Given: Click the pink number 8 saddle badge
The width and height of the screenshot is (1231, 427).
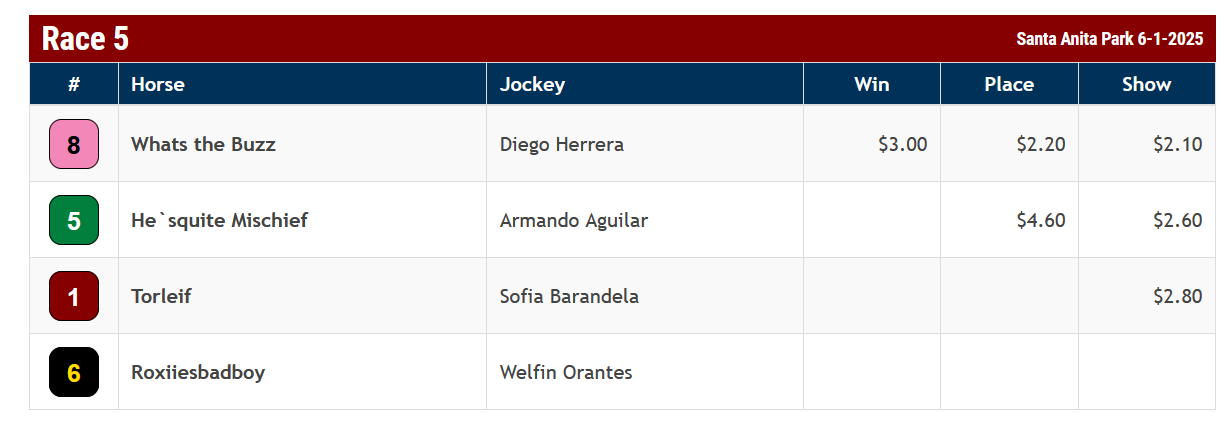Looking at the screenshot, I should tap(74, 144).
